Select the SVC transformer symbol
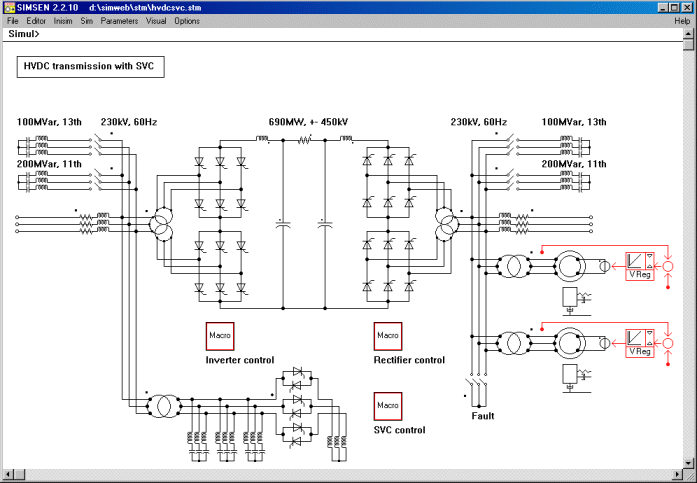697x483 pixels. [160, 406]
